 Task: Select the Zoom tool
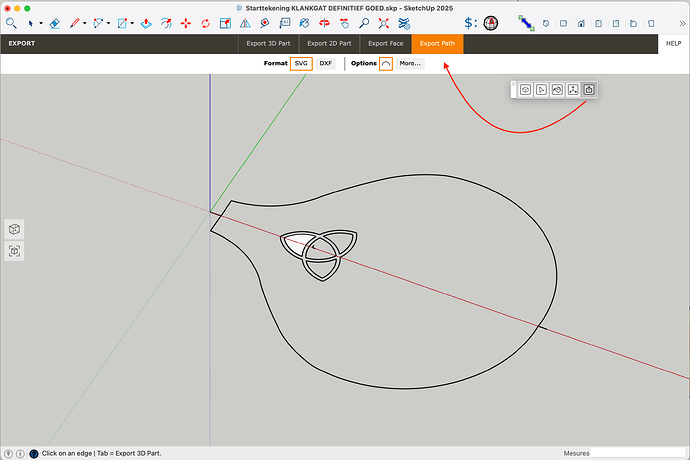pos(364,23)
